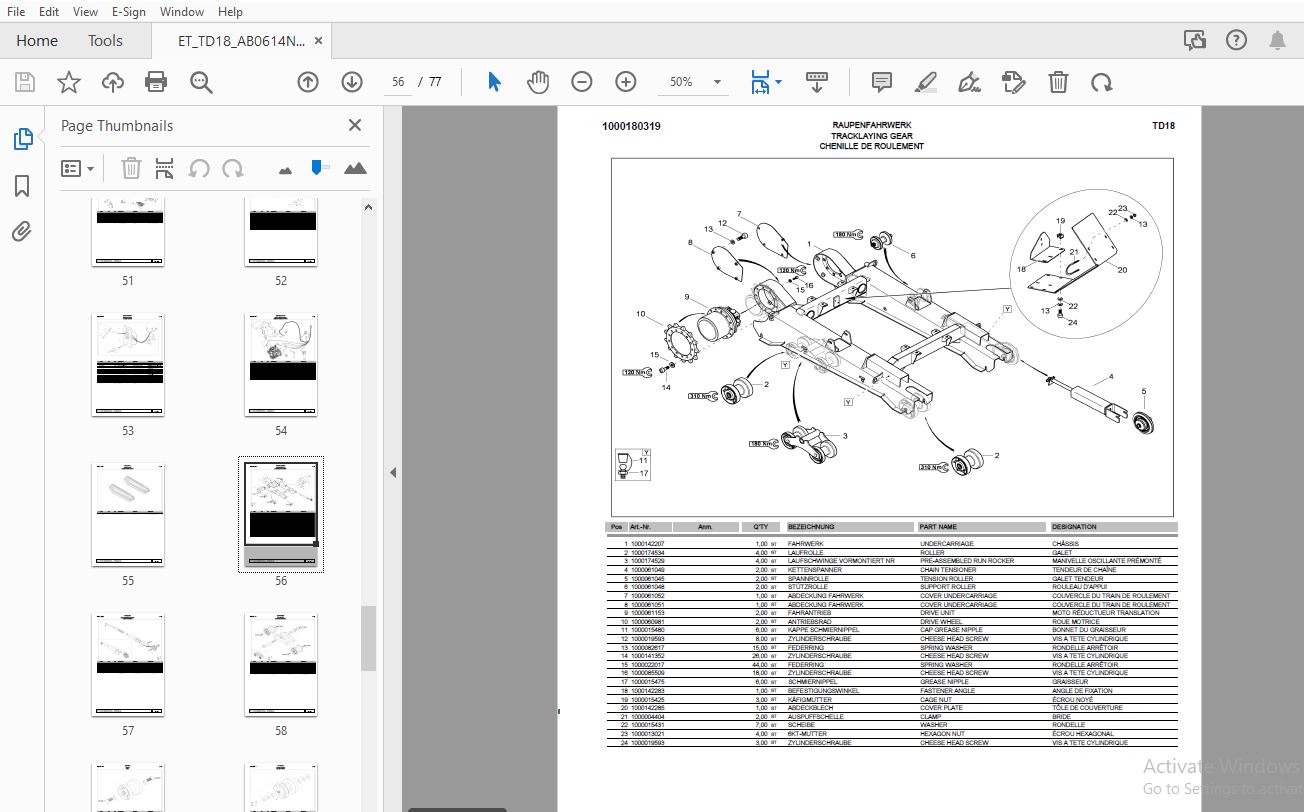Viewport: 1304px width, 812px height.
Task: Open the Edit menu
Action: (48, 11)
